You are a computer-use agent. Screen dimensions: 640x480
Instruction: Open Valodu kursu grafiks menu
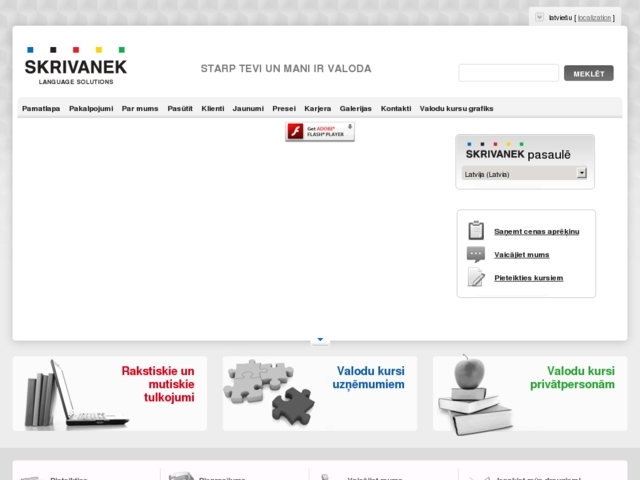(456, 108)
